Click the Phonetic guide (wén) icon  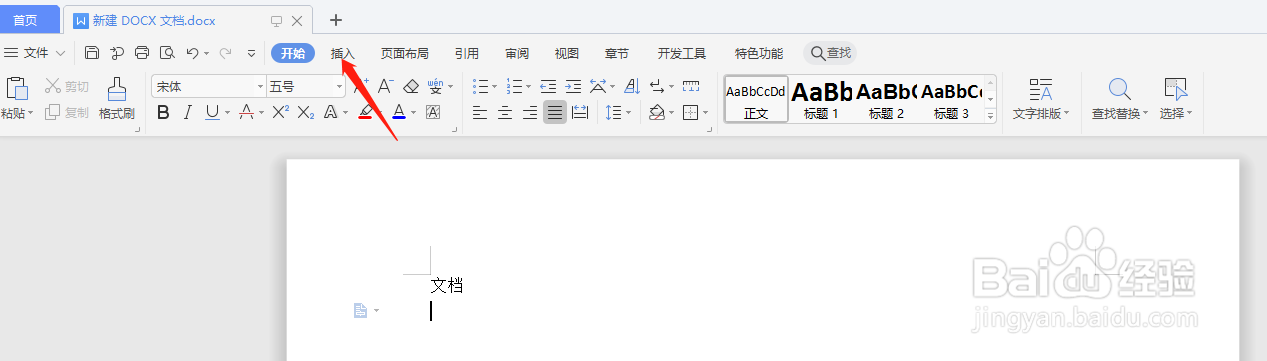(x=435, y=87)
